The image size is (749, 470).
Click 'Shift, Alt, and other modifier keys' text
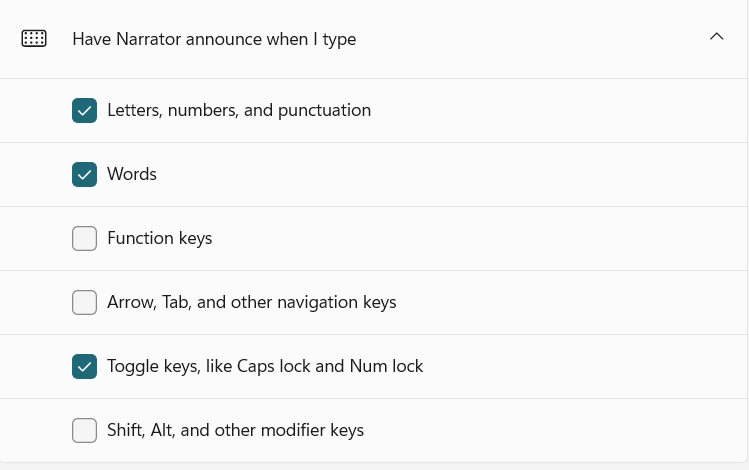tap(235, 430)
